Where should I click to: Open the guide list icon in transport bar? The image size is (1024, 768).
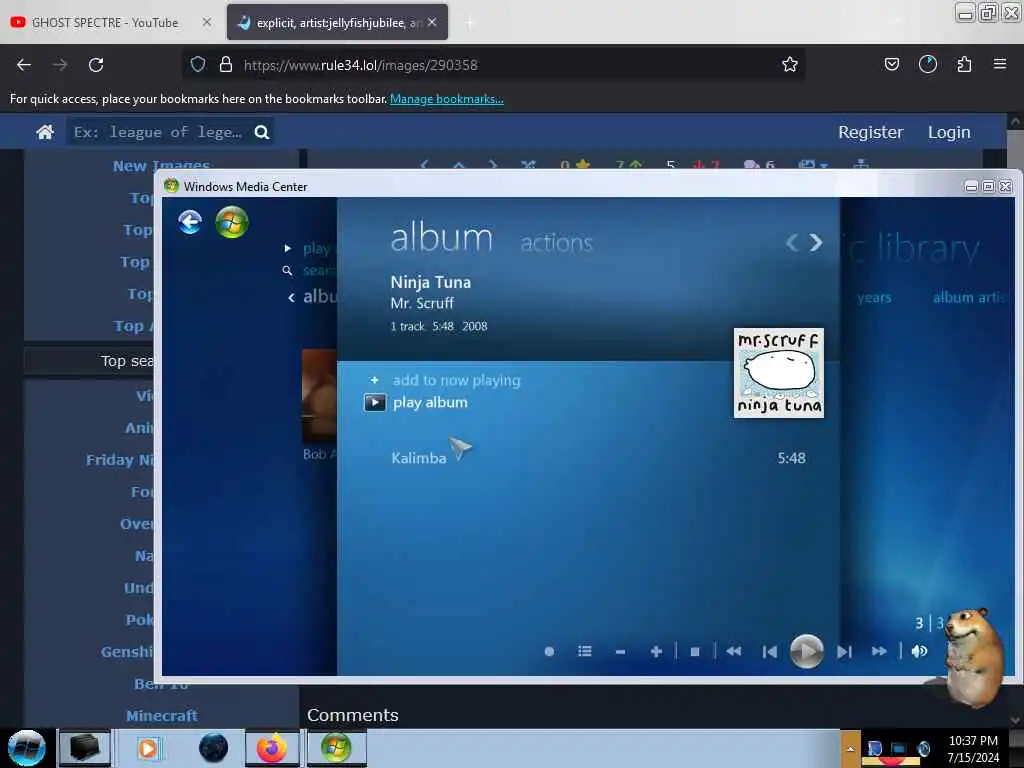point(584,651)
